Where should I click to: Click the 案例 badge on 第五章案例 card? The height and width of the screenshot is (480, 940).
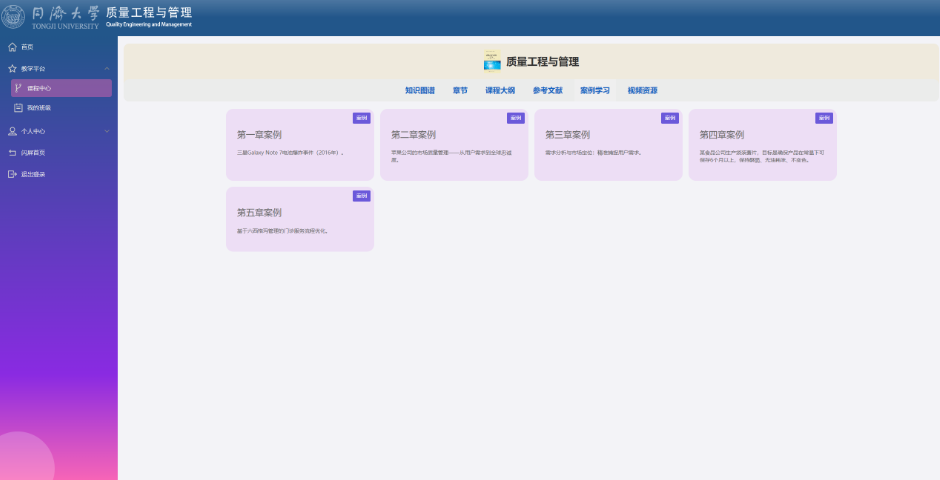point(361,196)
